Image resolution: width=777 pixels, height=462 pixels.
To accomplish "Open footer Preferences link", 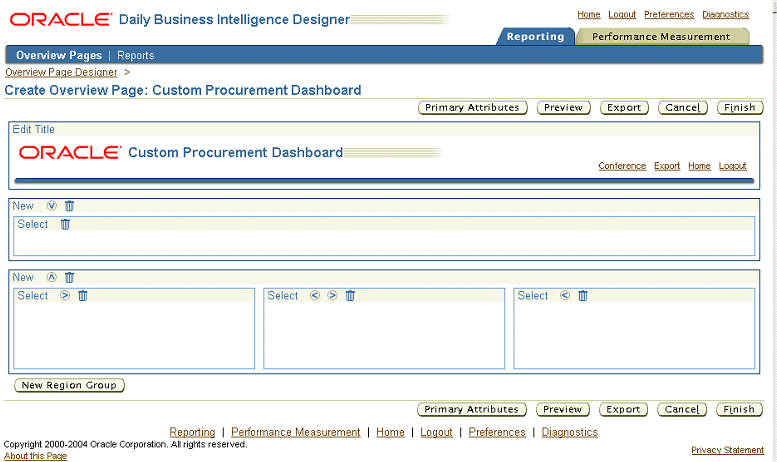I will (497, 432).
